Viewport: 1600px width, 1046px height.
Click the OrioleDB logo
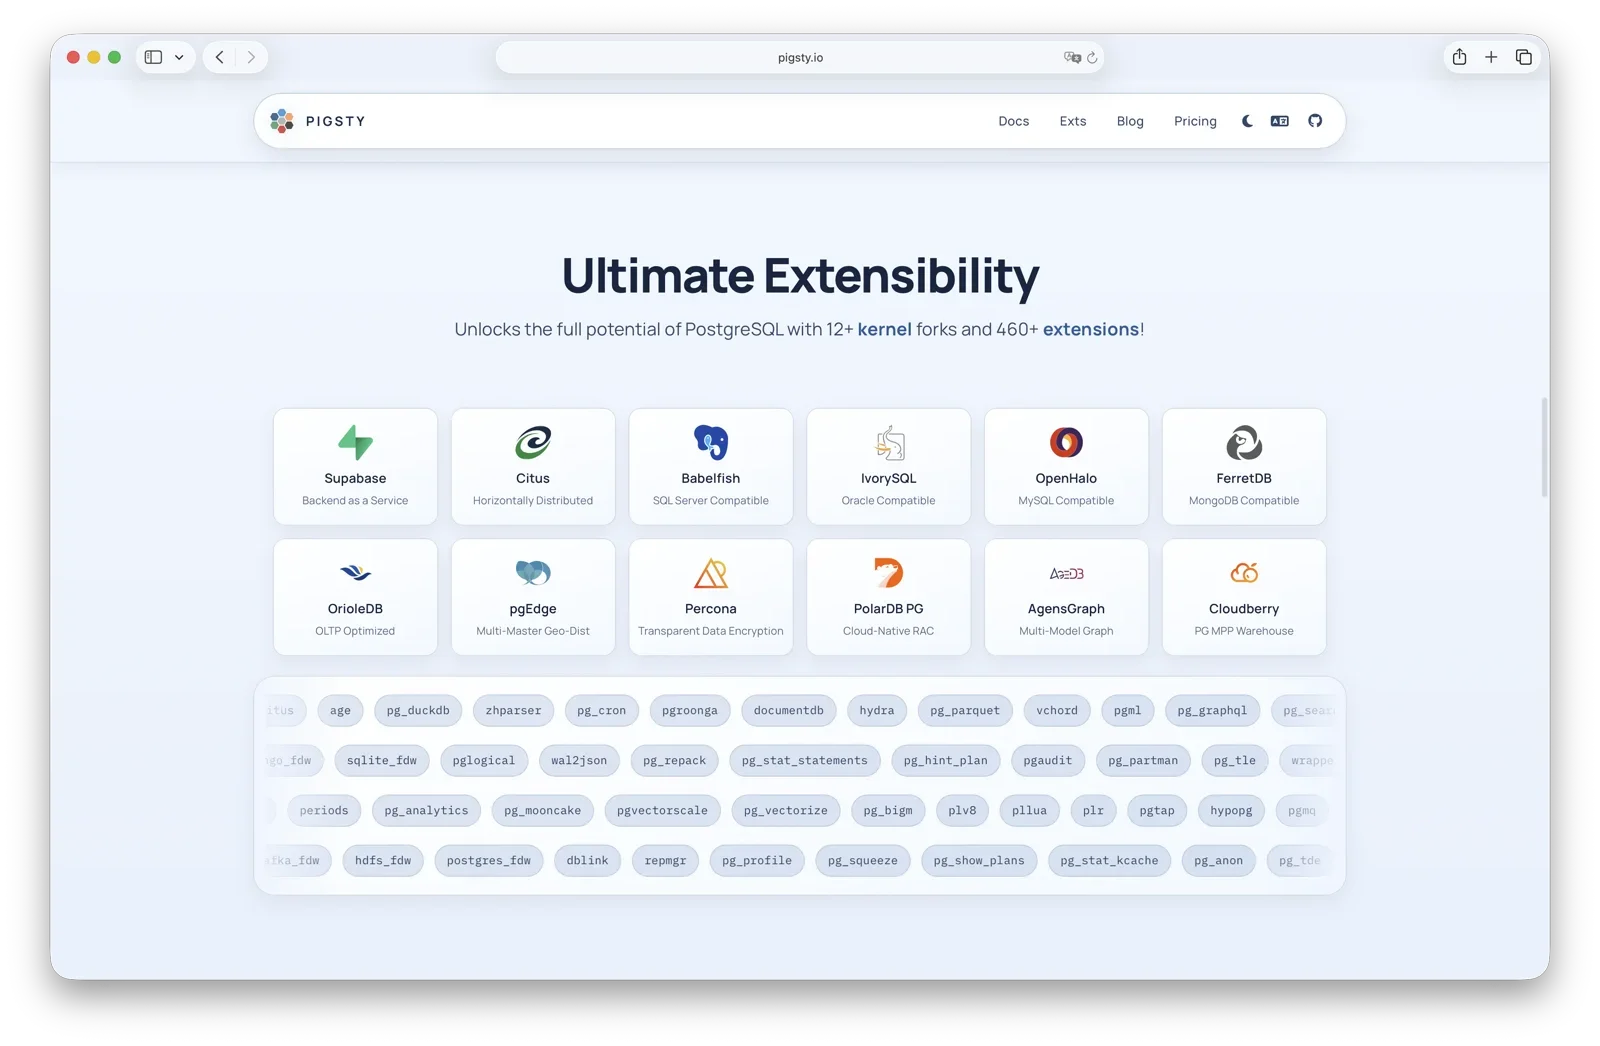coord(355,573)
